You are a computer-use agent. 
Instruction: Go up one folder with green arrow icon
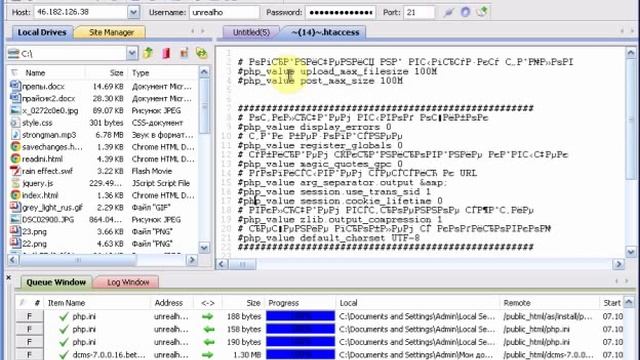click(x=148, y=53)
